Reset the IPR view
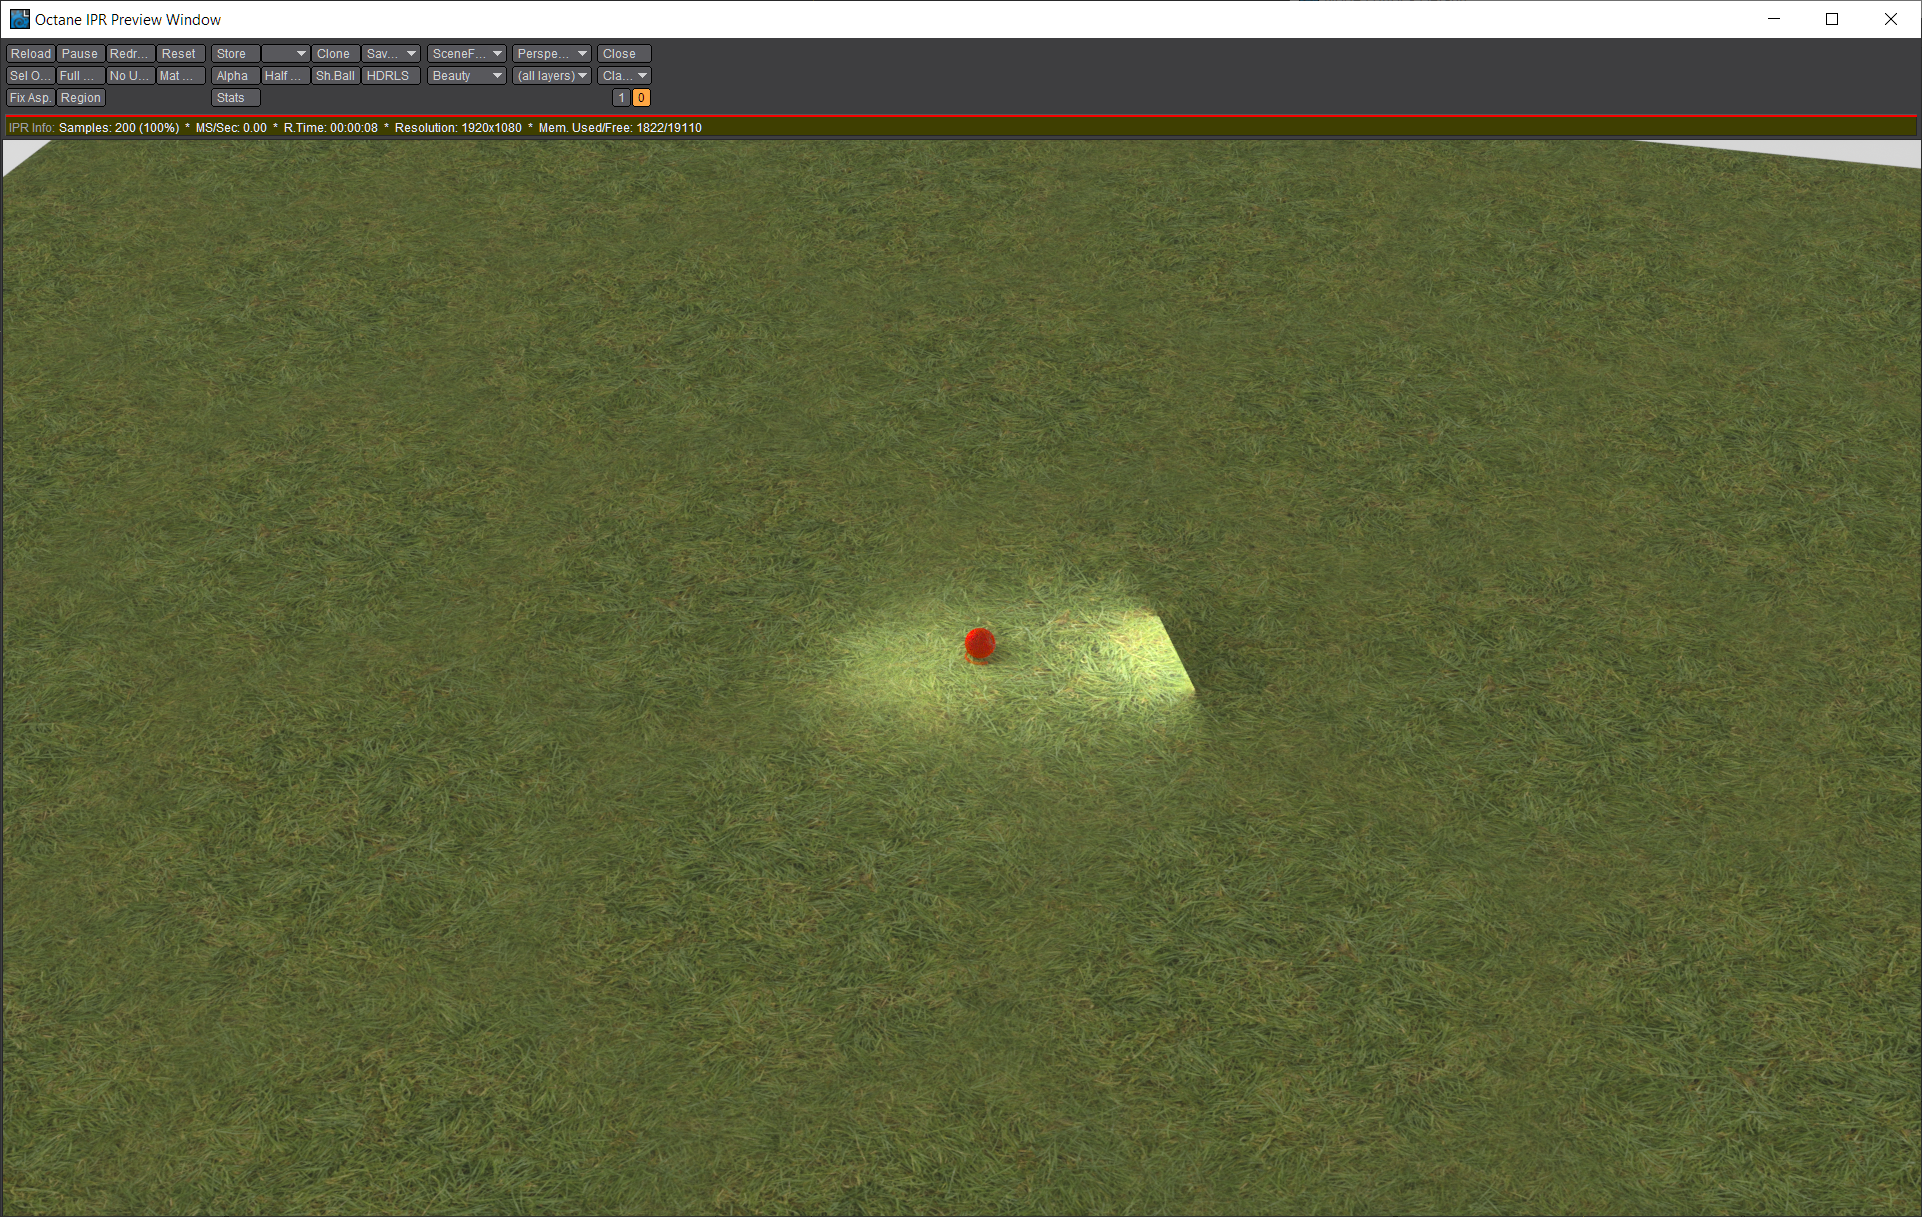Viewport: 1922px width, 1217px height. [x=179, y=54]
